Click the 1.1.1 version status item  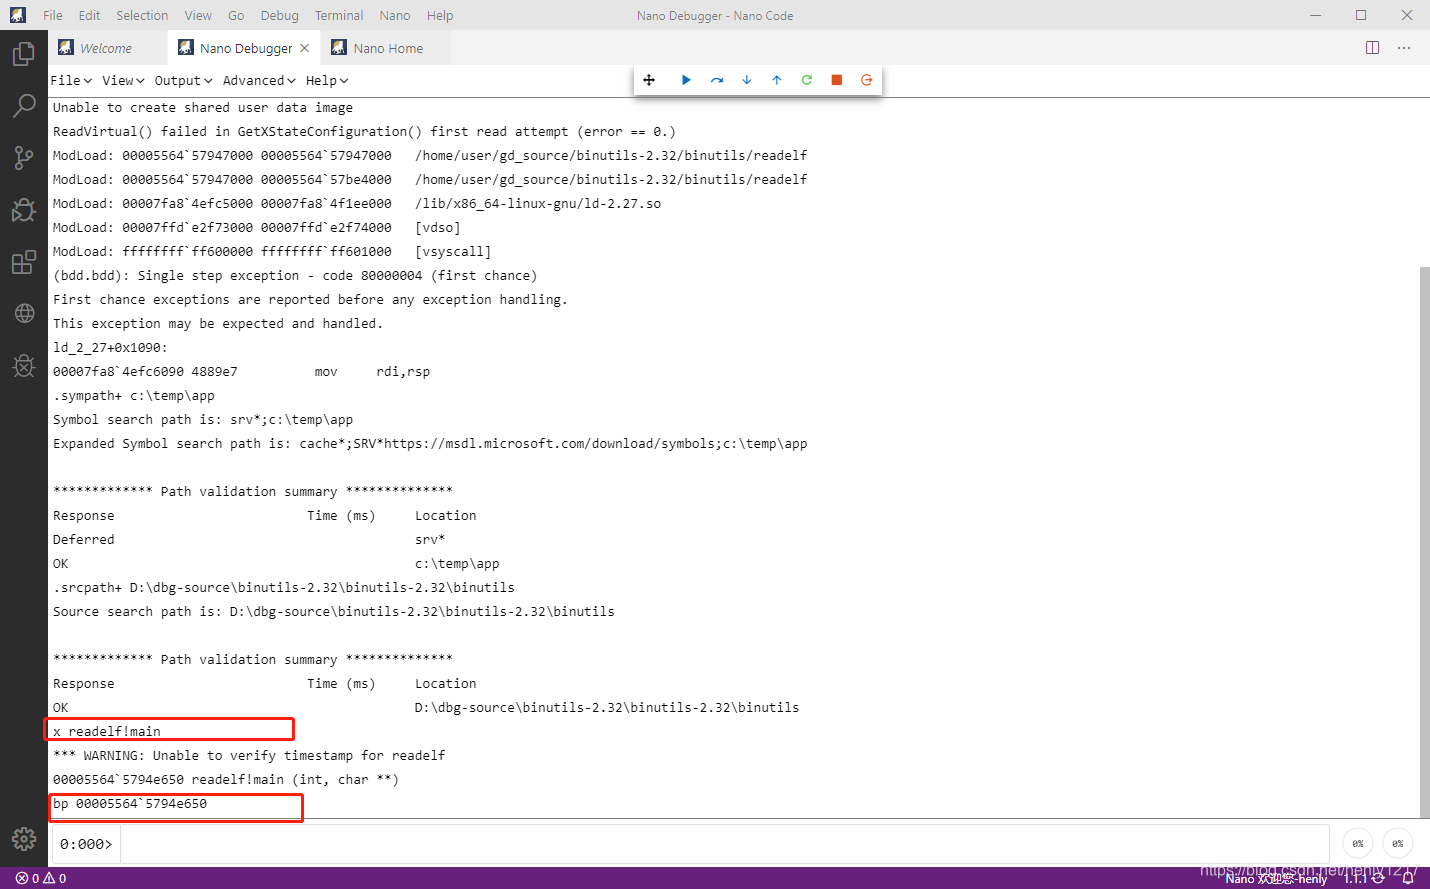(1355, 879)
